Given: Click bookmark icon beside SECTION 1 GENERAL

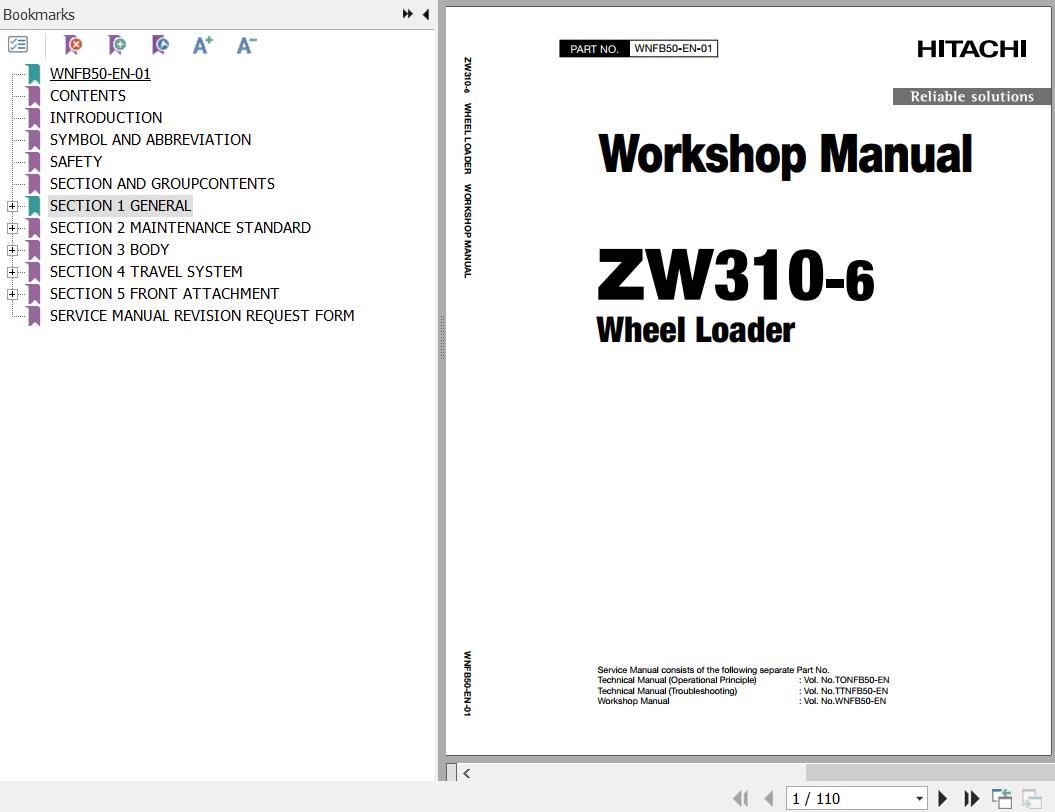Looking at the screenshot, I should 34,206.
